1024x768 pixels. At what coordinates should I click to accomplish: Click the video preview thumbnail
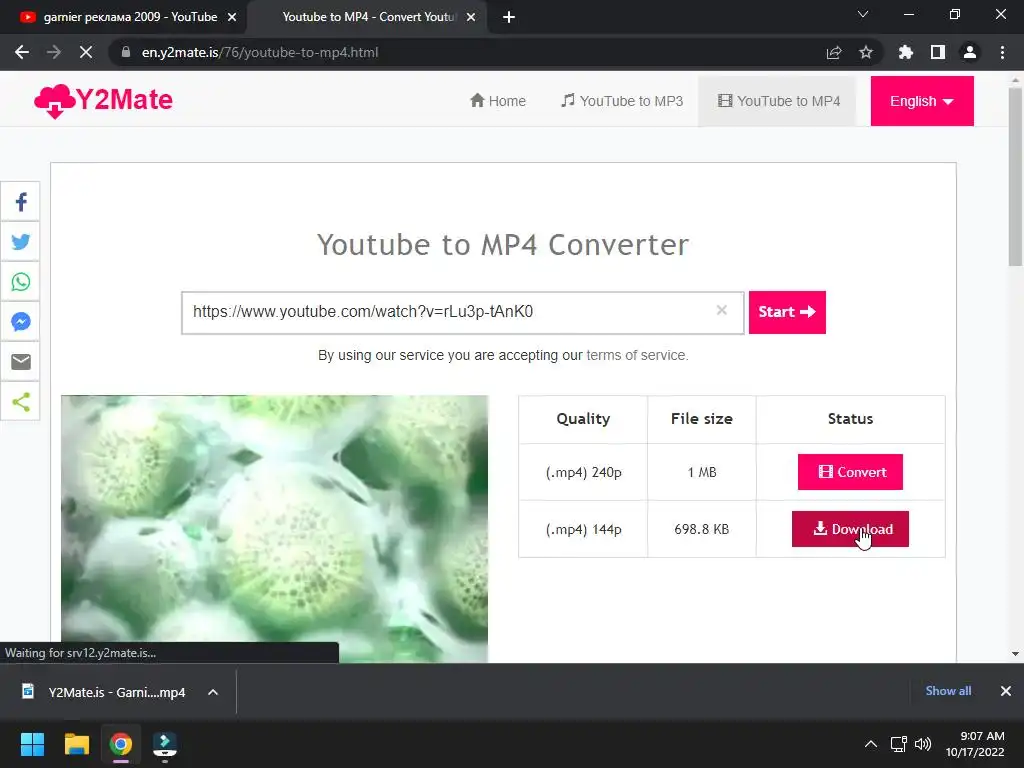(x=274, y=529)
